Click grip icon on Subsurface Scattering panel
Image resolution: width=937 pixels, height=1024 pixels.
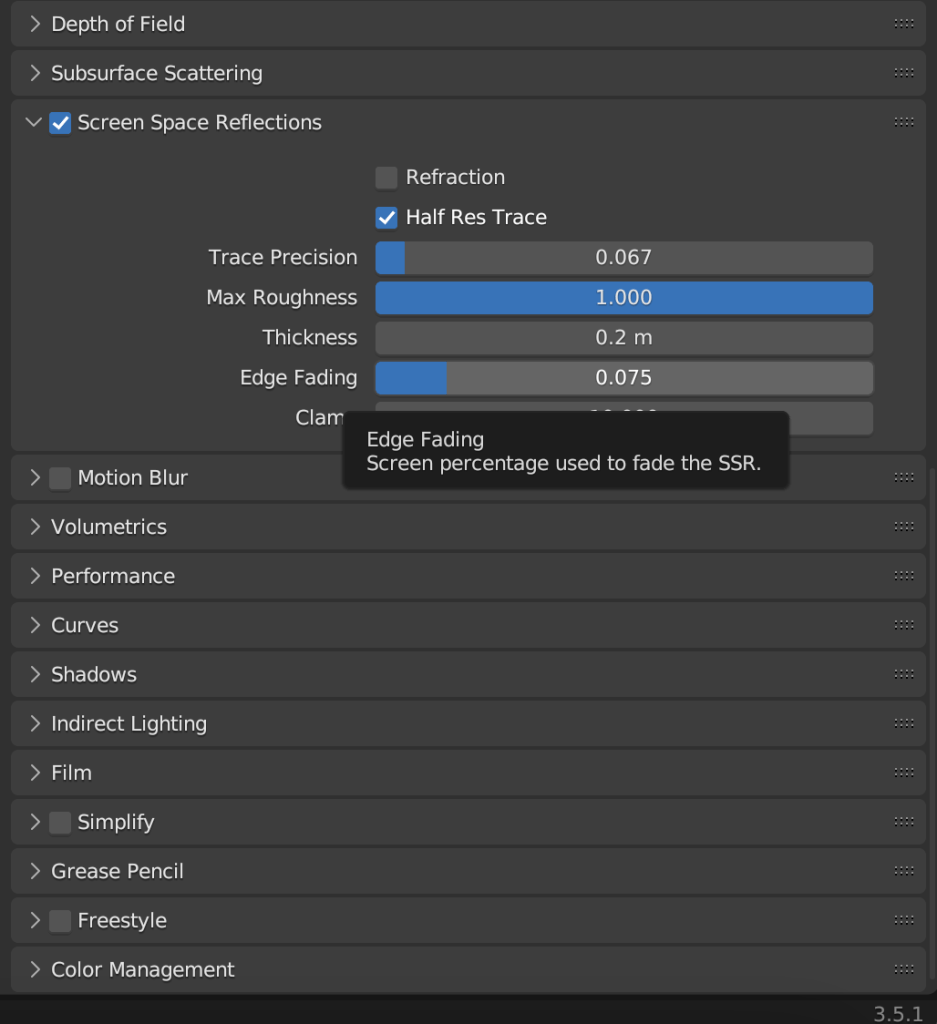(x=904, y=73)
